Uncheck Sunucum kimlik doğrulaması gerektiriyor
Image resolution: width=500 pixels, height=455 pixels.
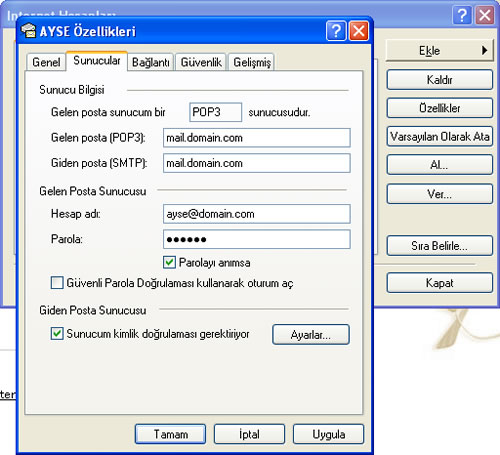point(57,333)
